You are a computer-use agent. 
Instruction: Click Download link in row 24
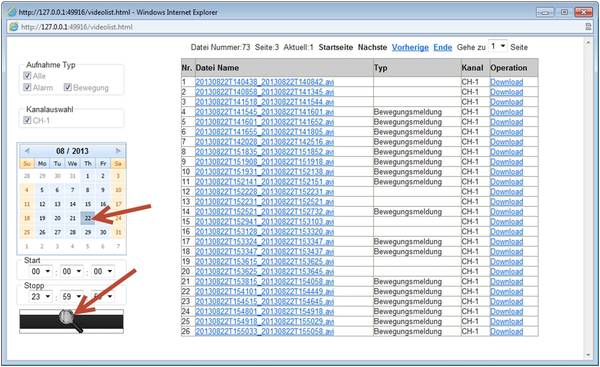coord(507,312)
